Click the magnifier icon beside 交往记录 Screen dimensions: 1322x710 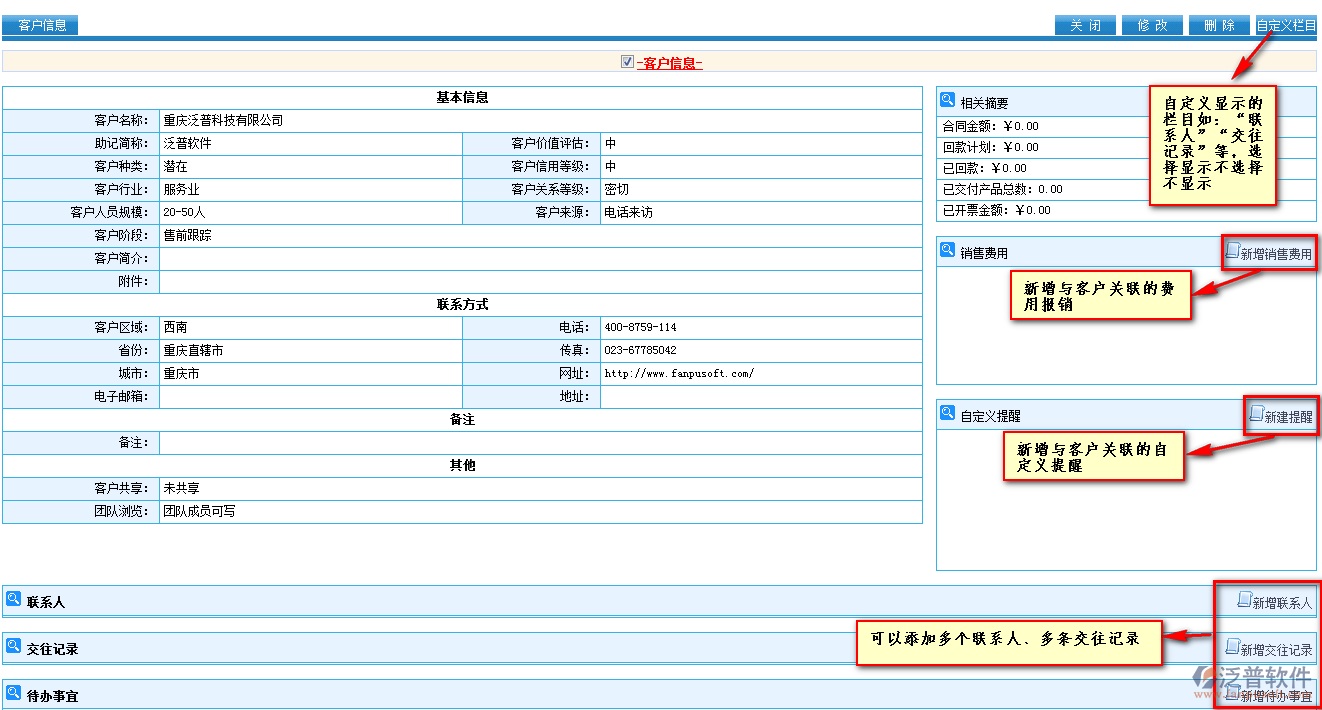13,646
